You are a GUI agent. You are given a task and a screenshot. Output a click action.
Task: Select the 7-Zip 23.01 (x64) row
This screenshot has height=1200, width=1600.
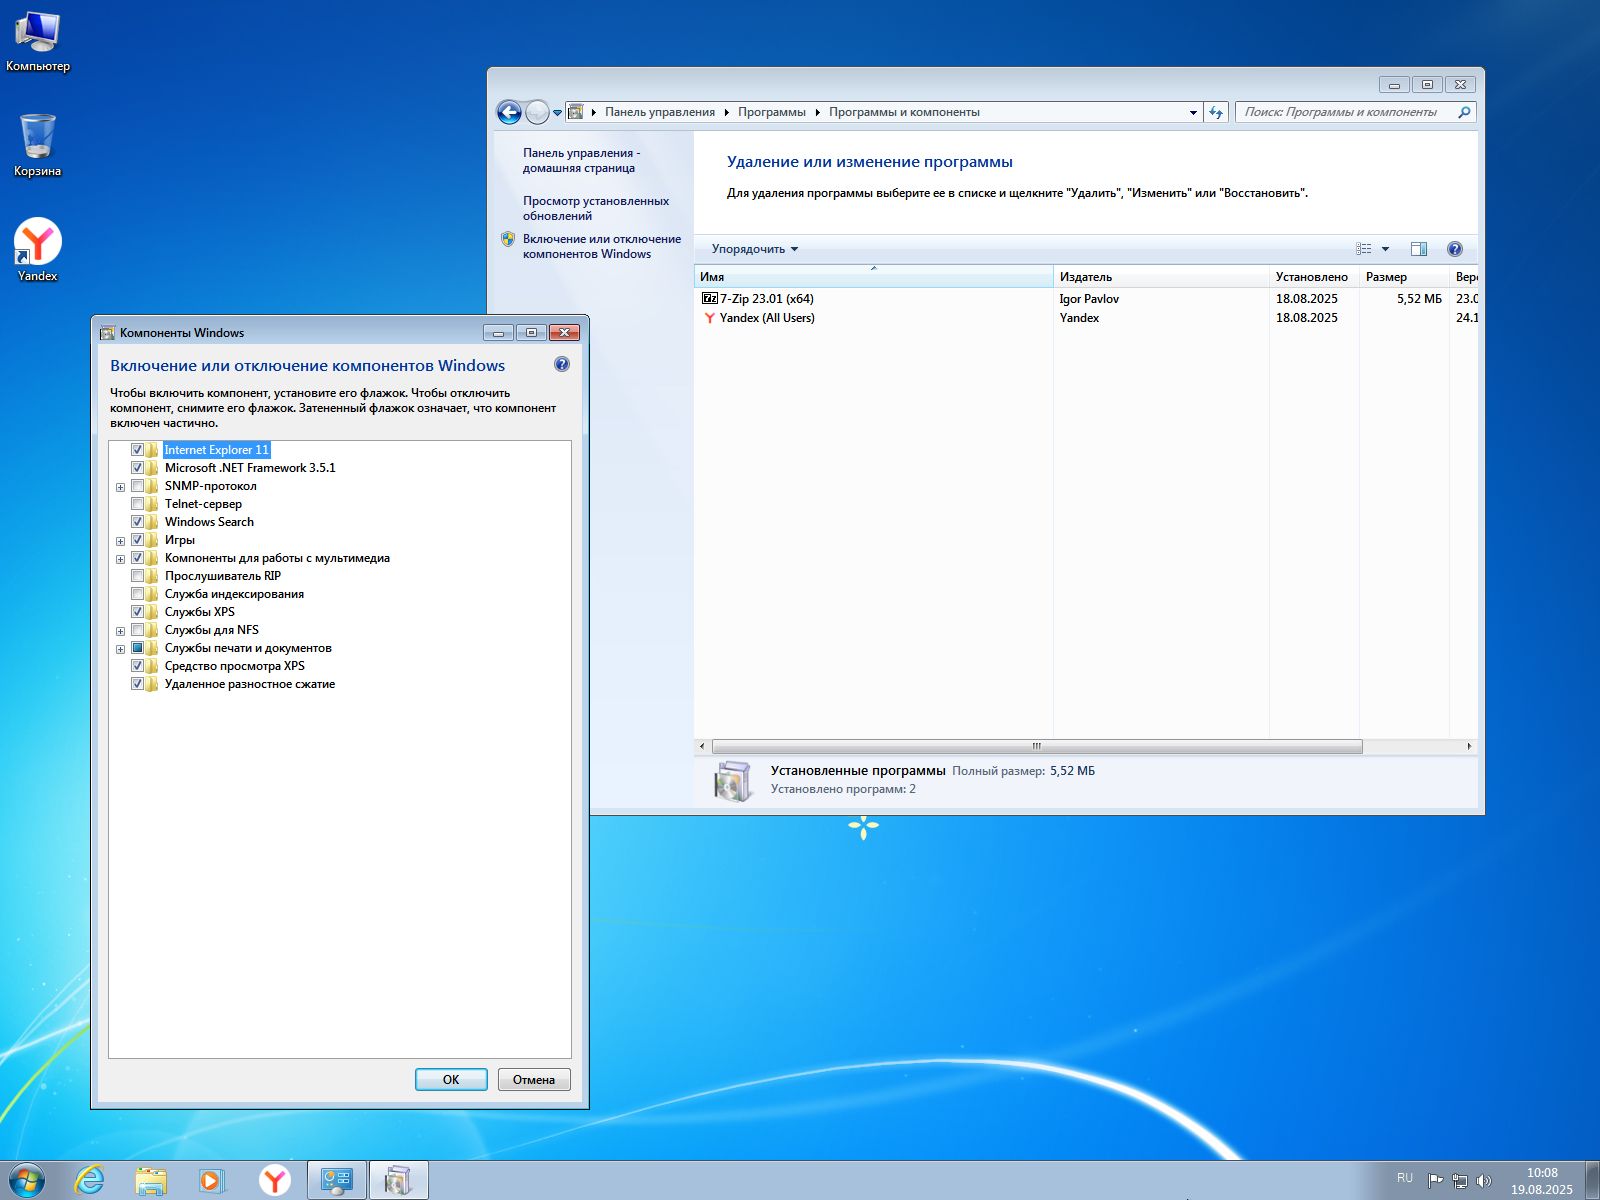point(1086,298)
